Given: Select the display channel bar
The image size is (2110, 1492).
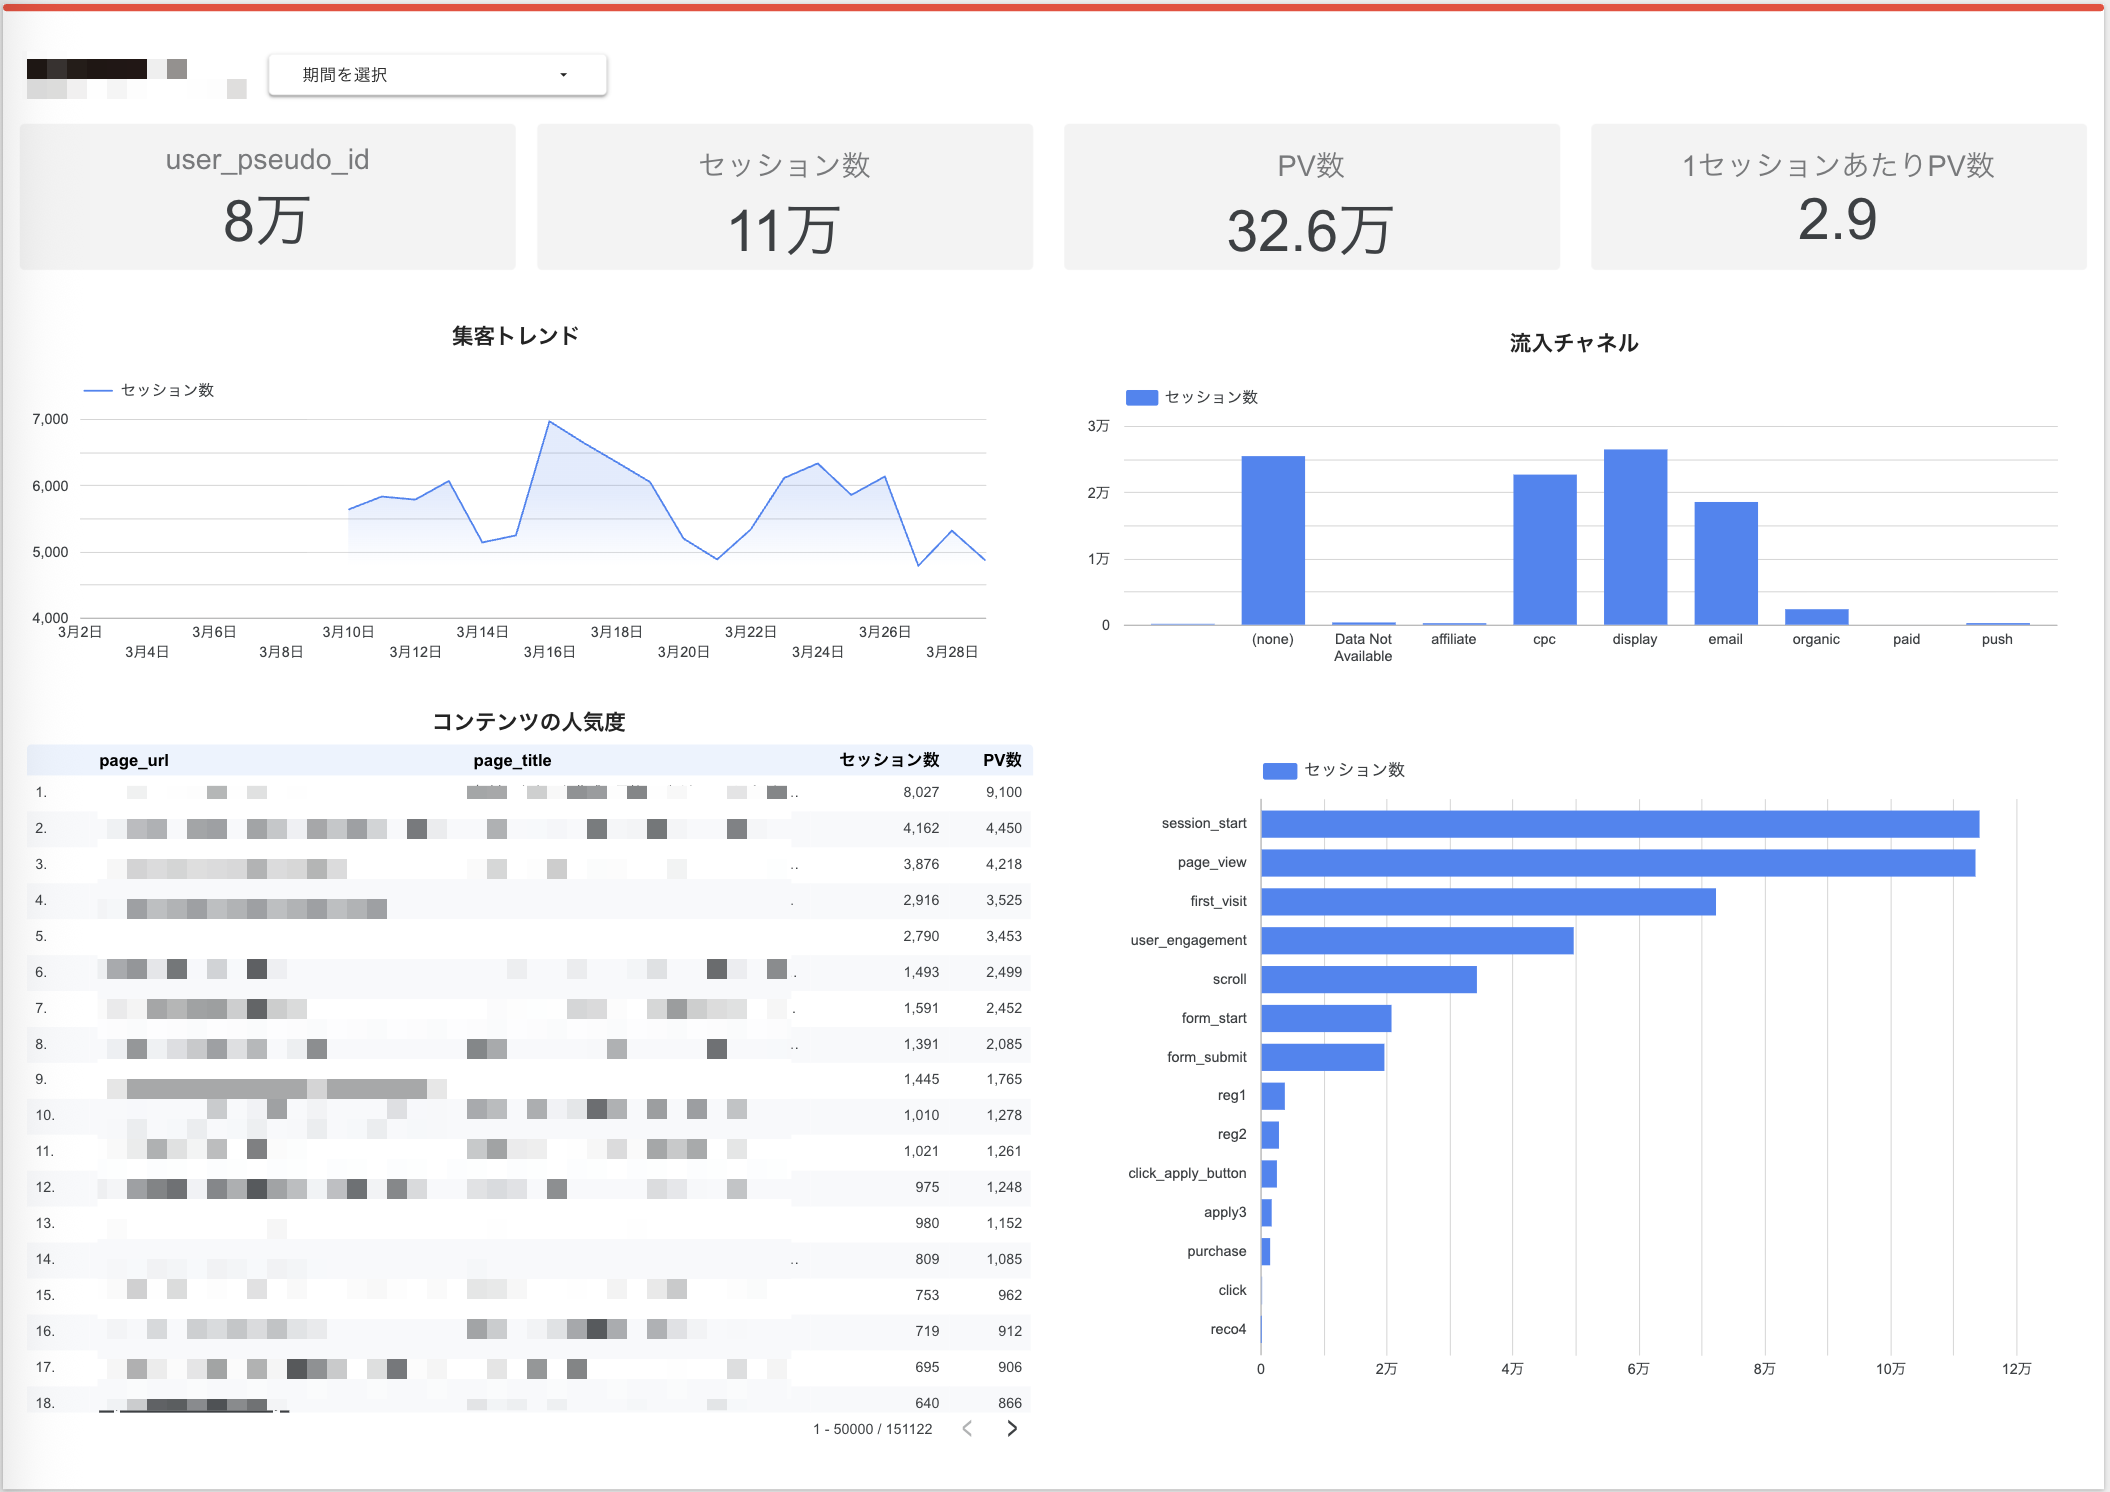Looking at the screenshot, I should coord(1635,537).
